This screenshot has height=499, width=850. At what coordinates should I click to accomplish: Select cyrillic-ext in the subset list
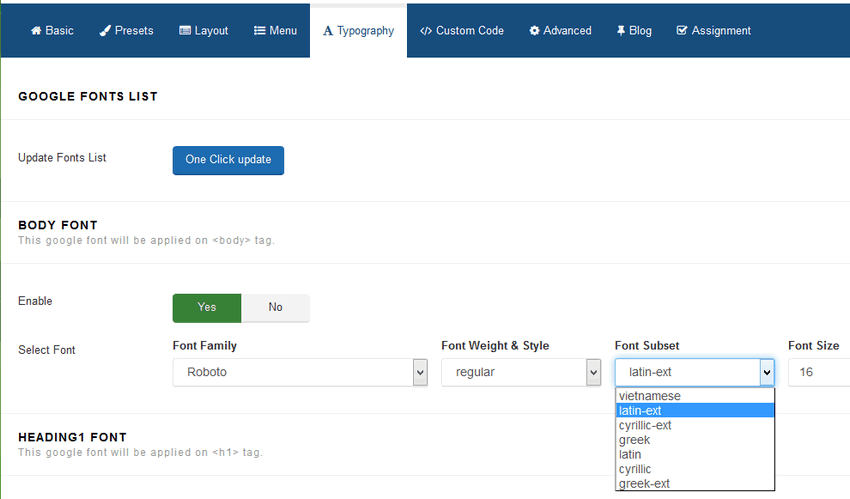pyautogui.click(x=645, y=425)
